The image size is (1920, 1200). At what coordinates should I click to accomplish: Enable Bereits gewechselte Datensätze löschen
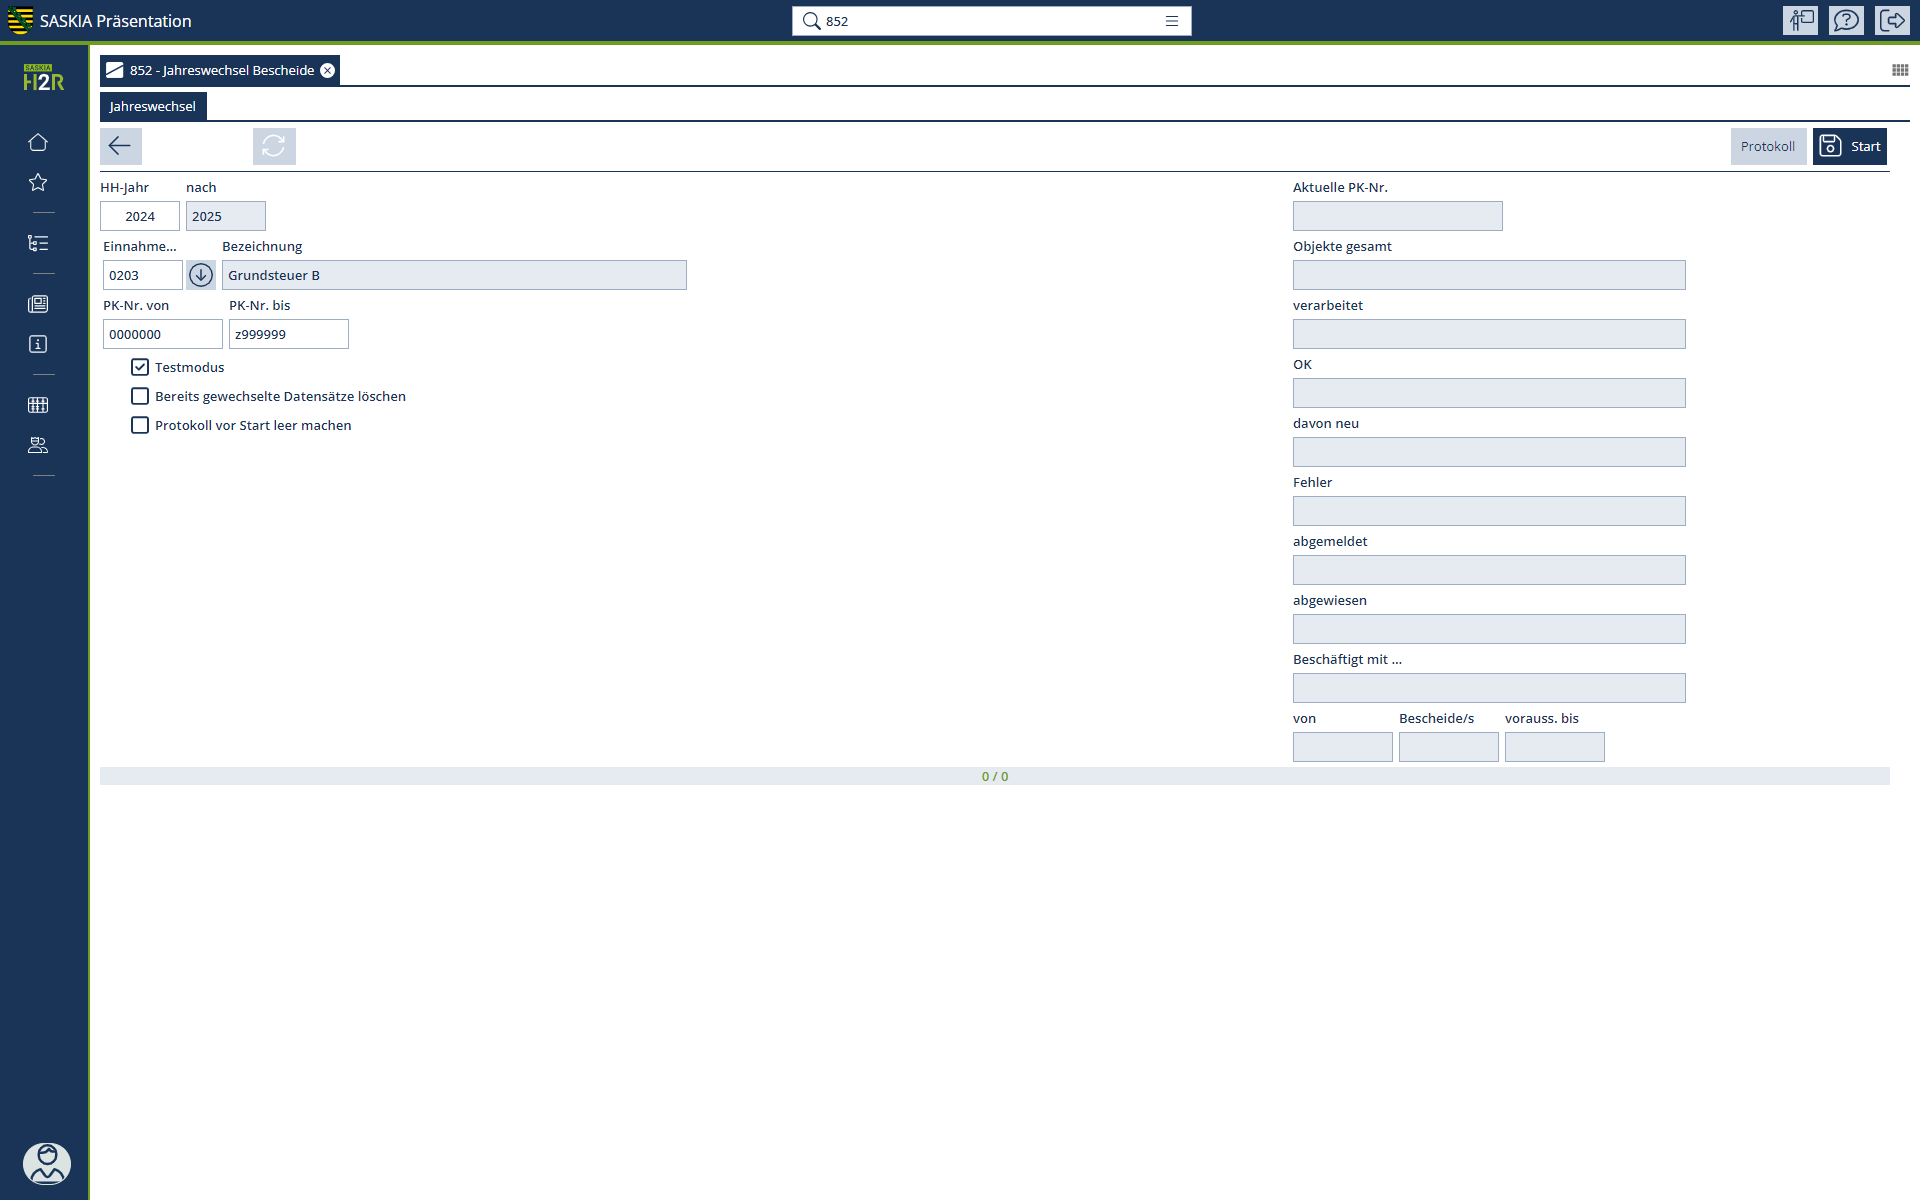(140, 396)
